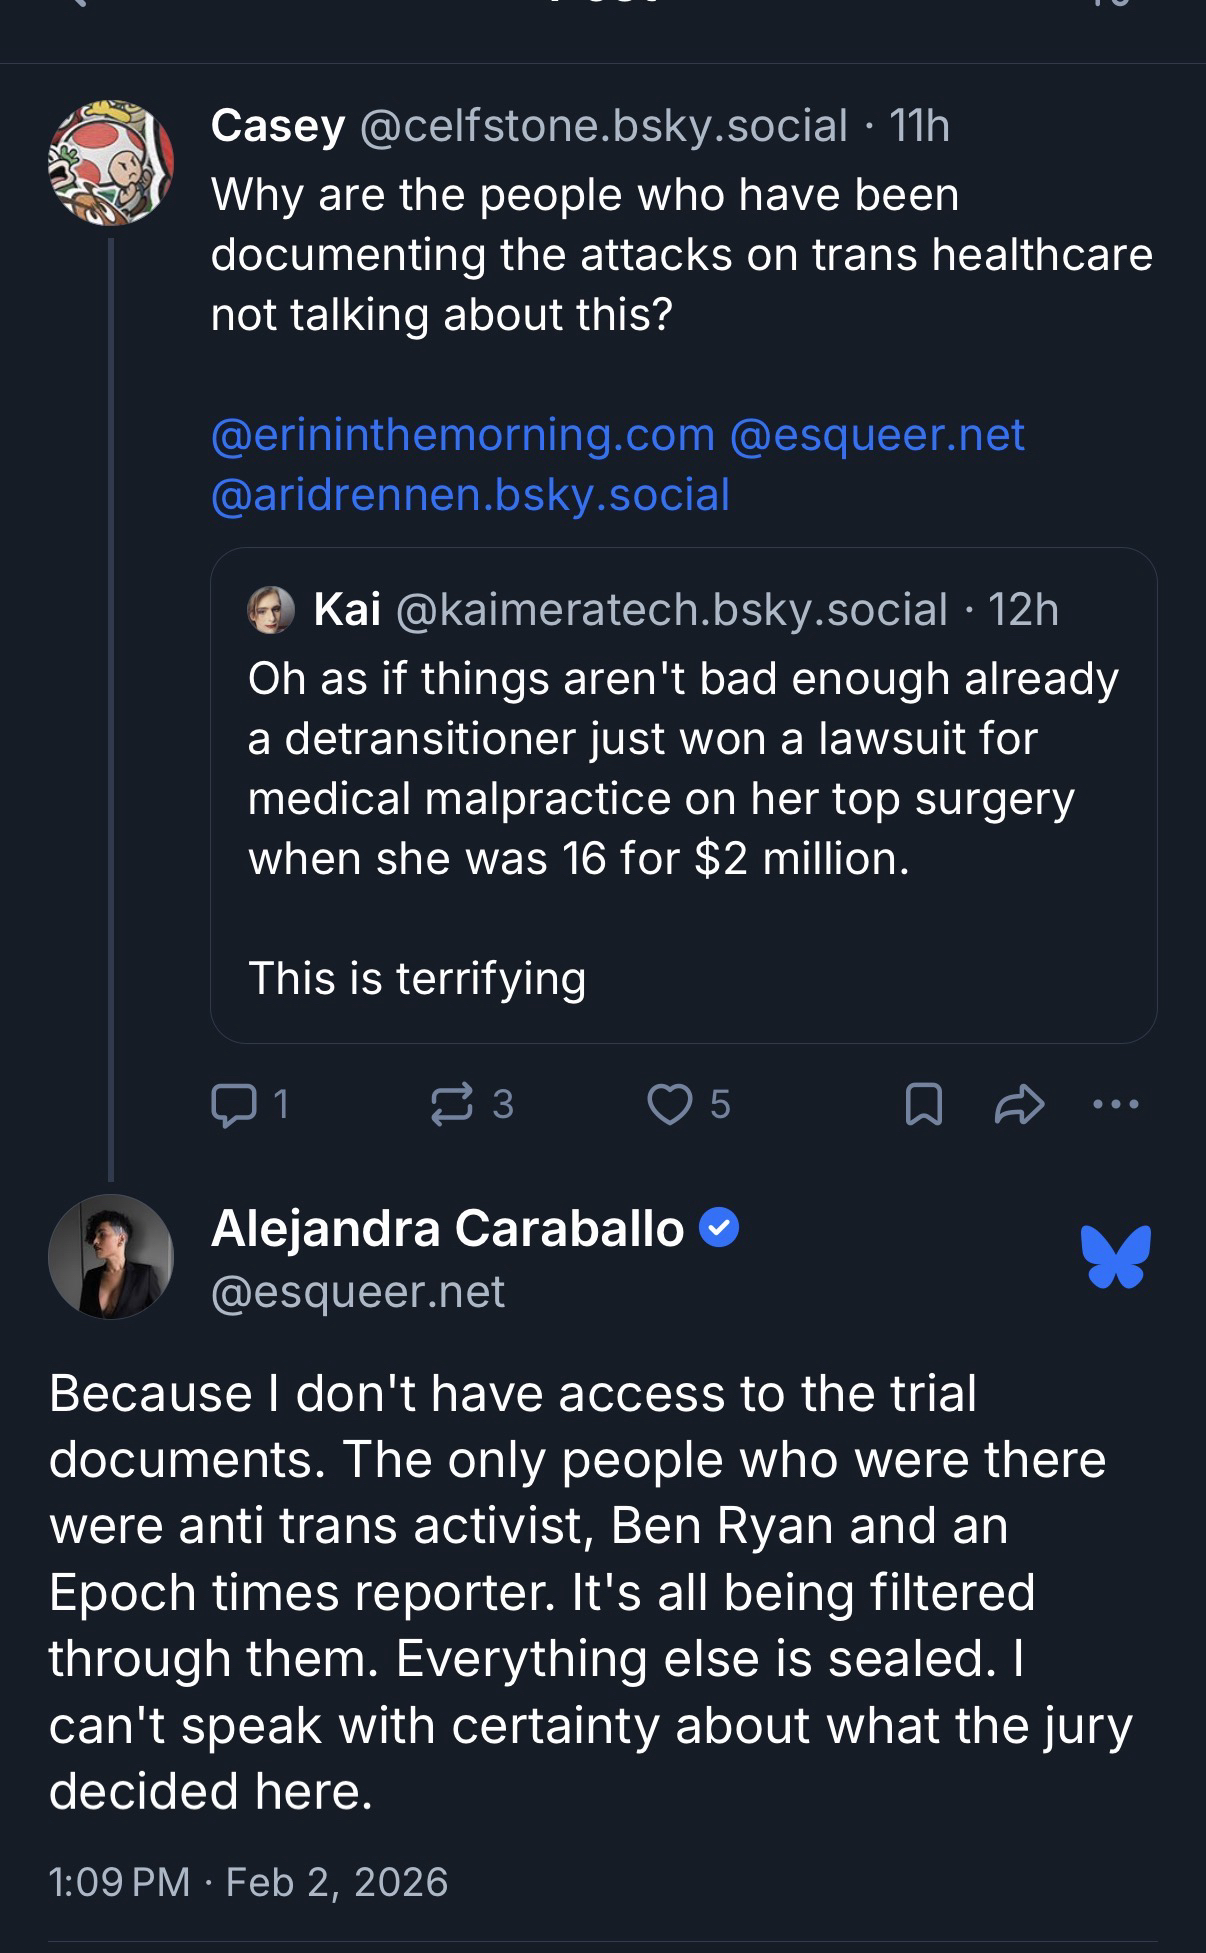1206x1953 pixels.
Task: Open the @erininthemorning.com mention
Action: (x=463, y=435)
